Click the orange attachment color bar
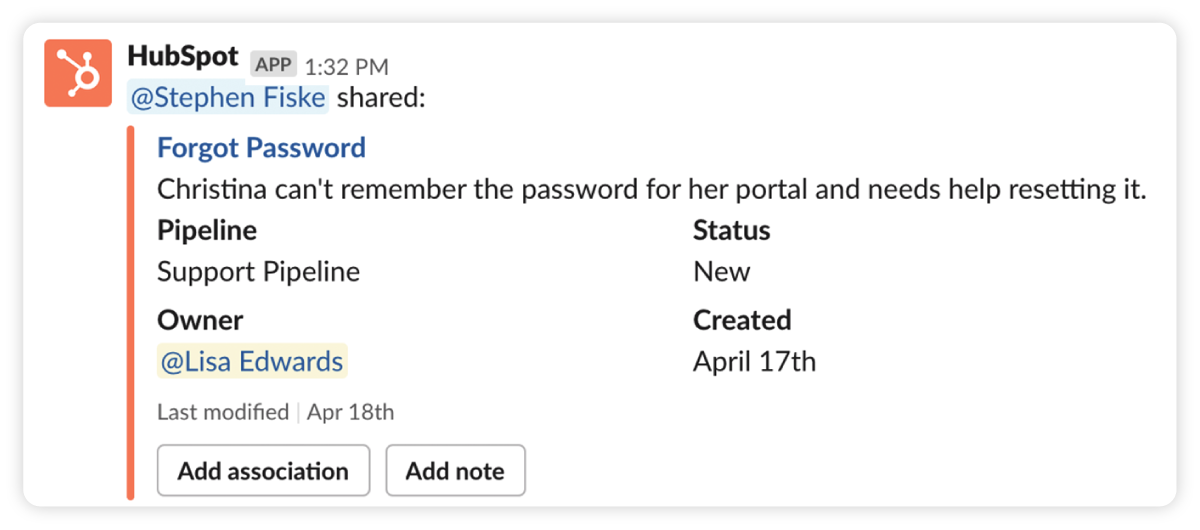This screenshot has width=1200, height=530. 130,312
